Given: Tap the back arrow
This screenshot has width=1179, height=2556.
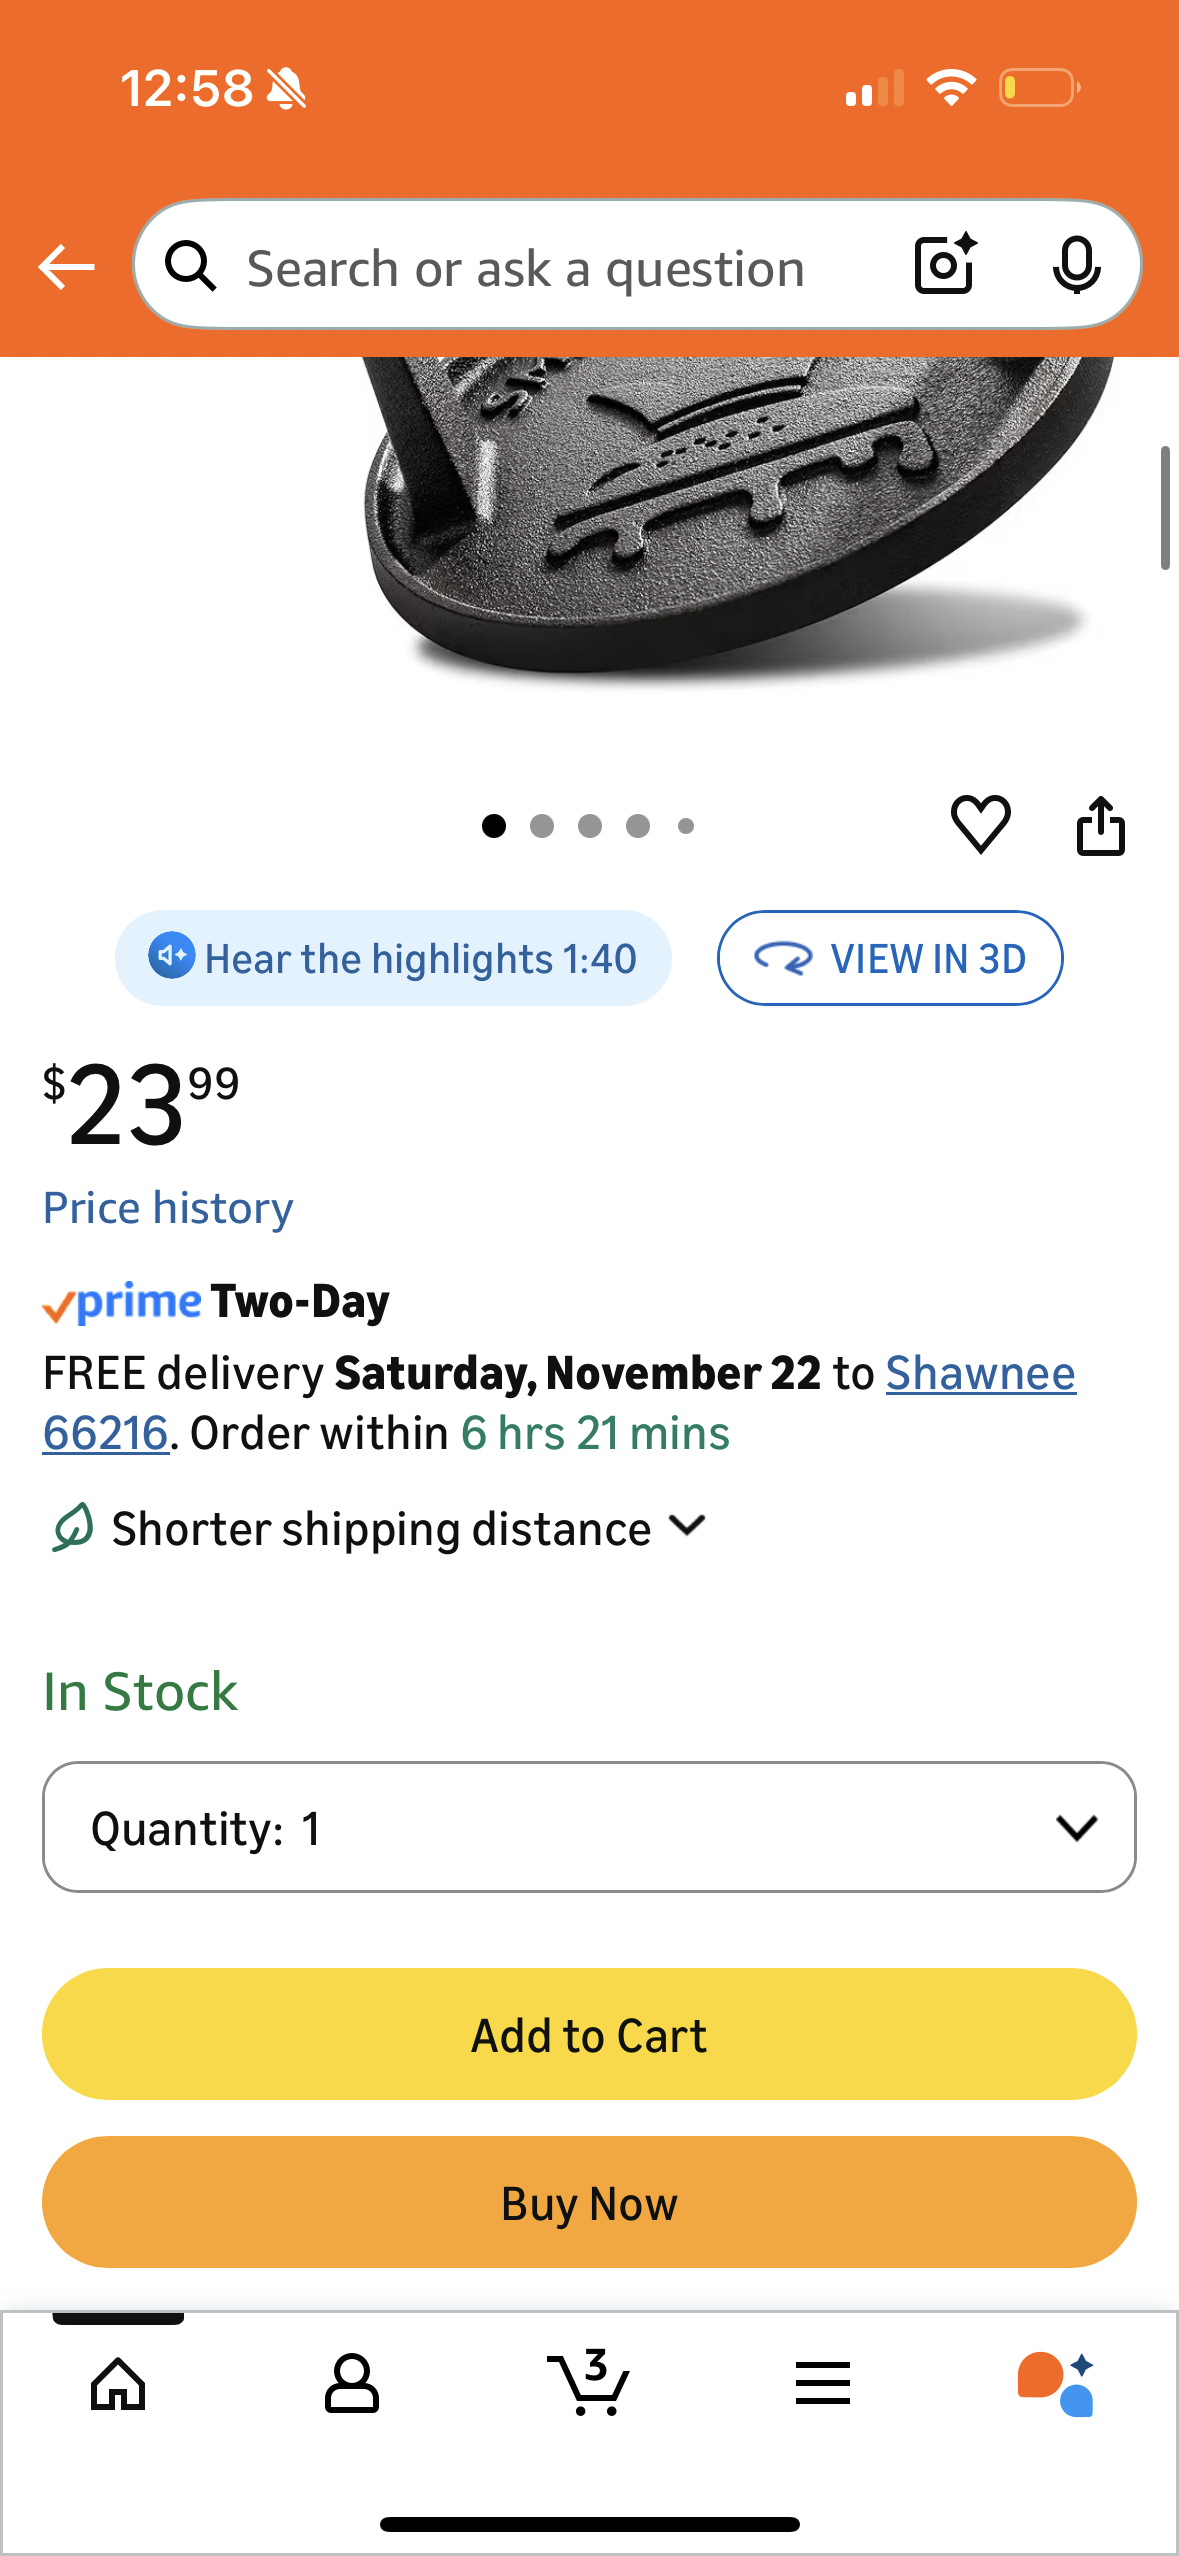Looking at the screenshot, I should coord(66,267).
